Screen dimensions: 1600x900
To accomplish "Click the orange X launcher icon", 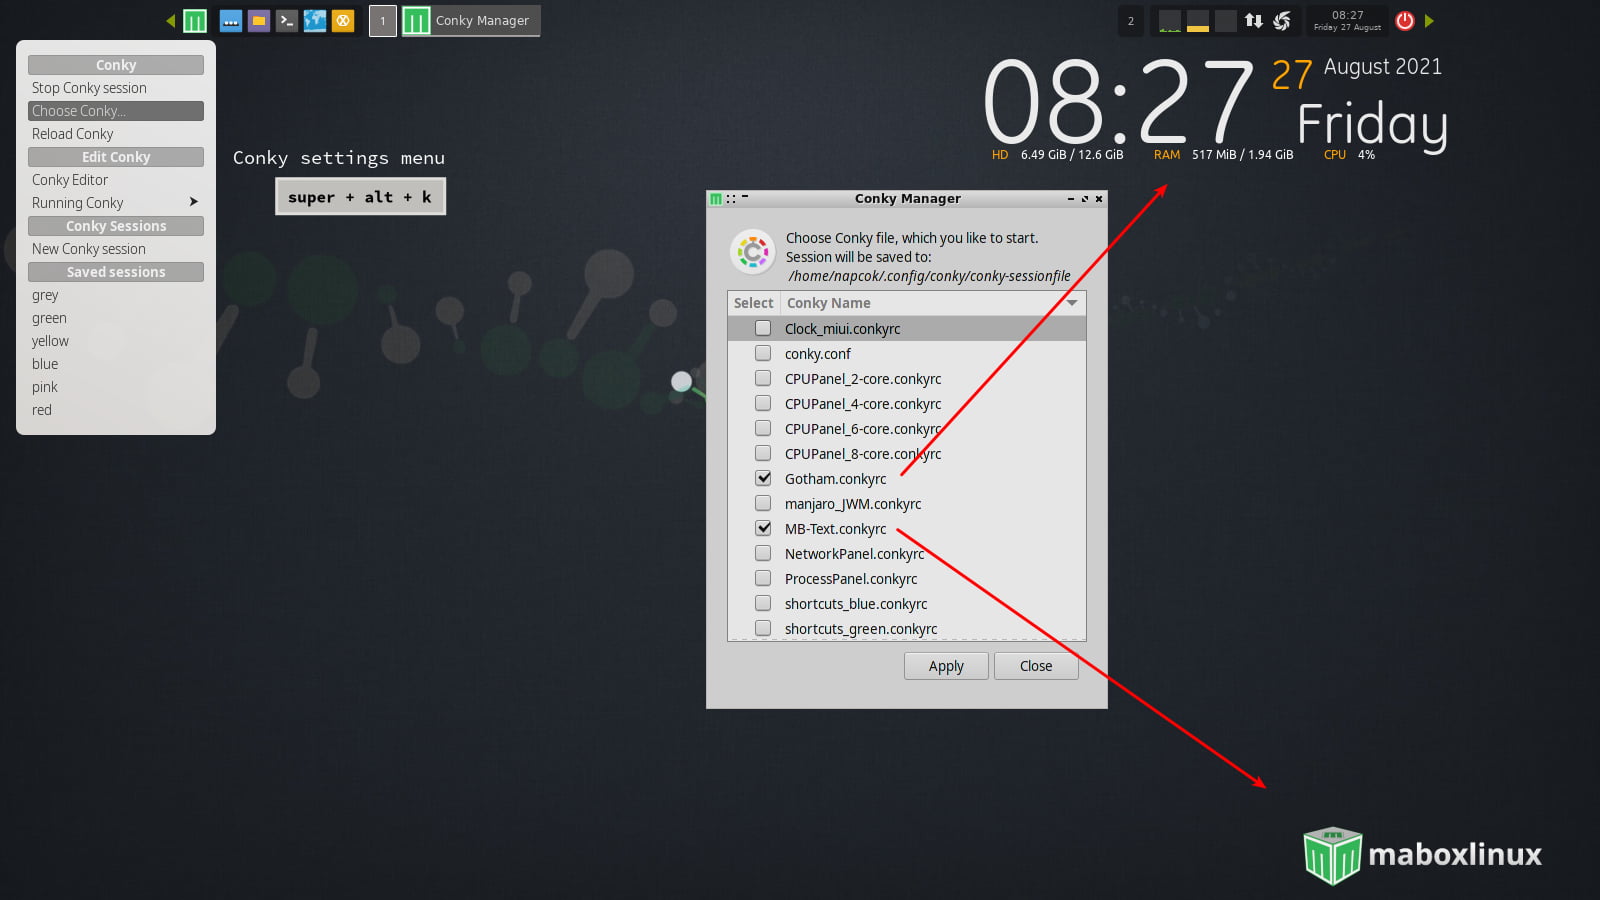I will [x=343, y=20].
